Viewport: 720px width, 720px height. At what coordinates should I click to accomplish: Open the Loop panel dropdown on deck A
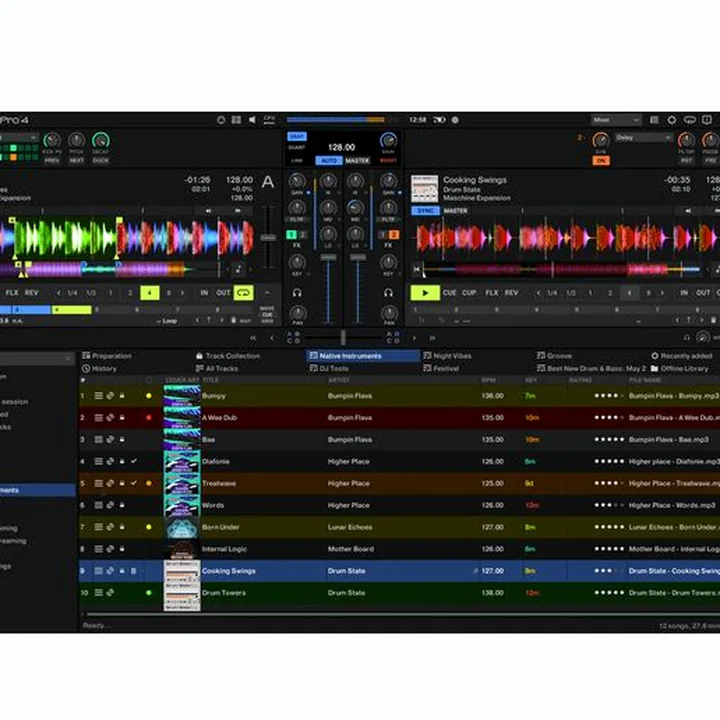pyautogui.click(x=167, y=321)
